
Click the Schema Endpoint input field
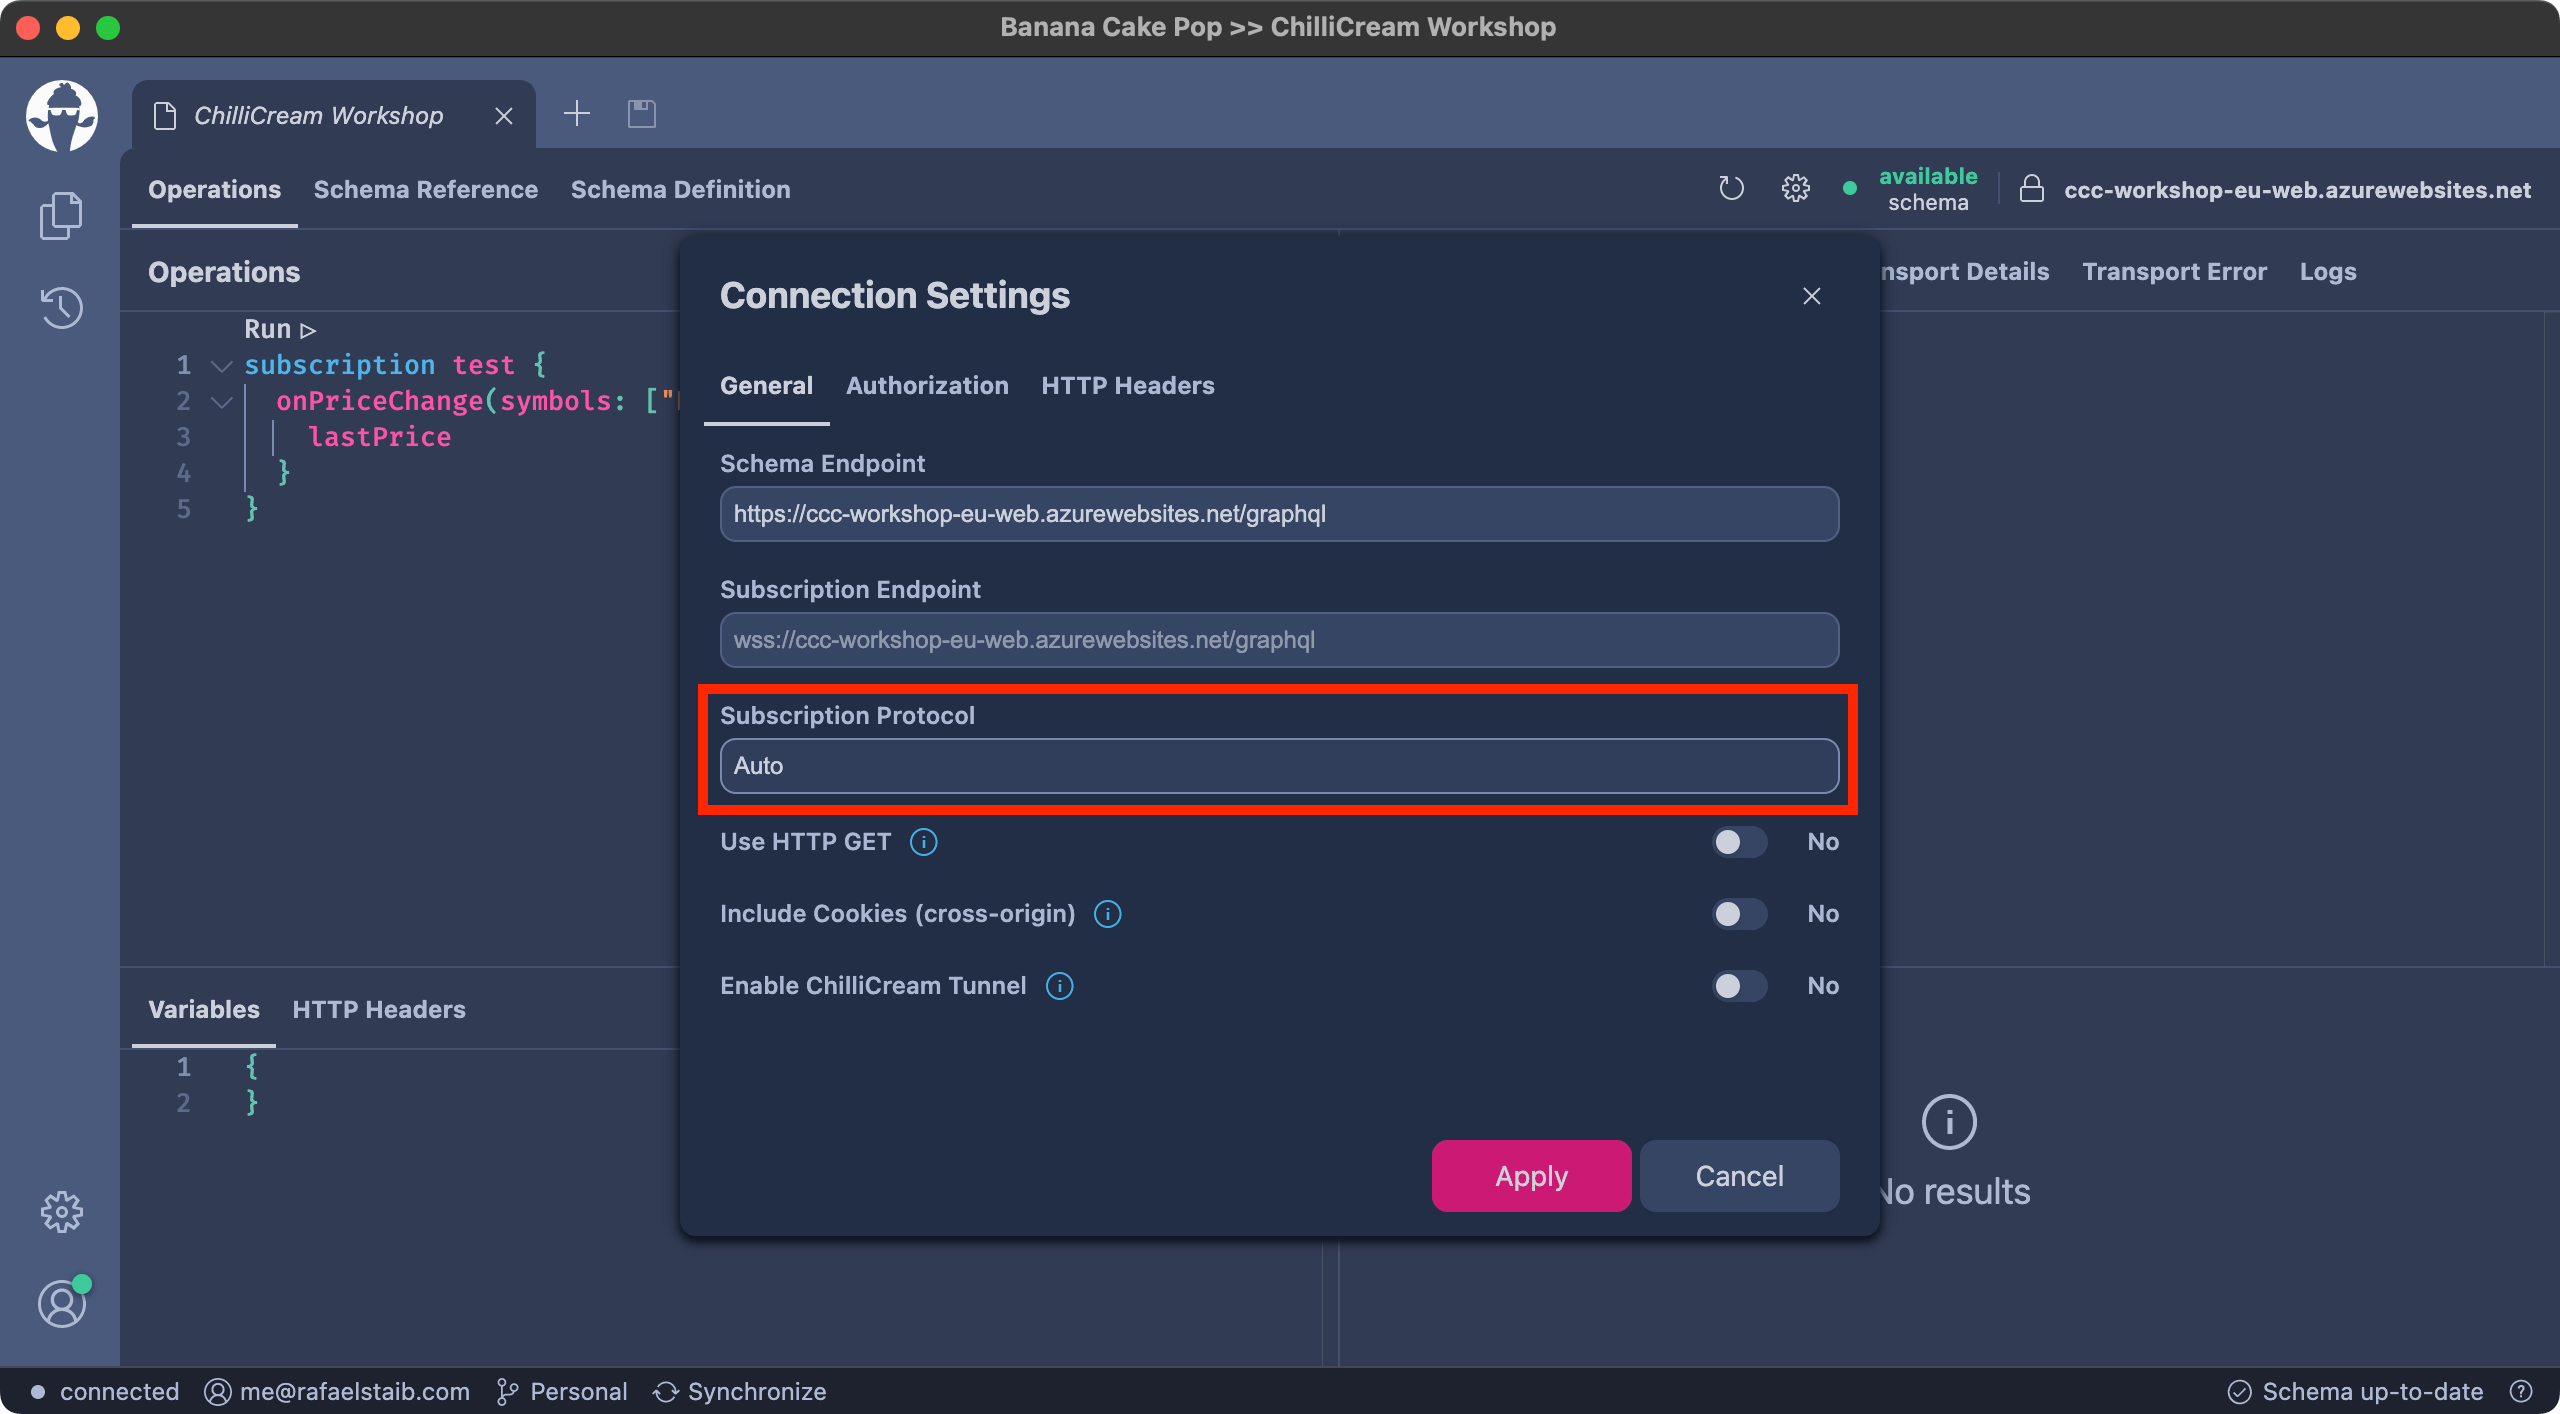(1279, 514)
